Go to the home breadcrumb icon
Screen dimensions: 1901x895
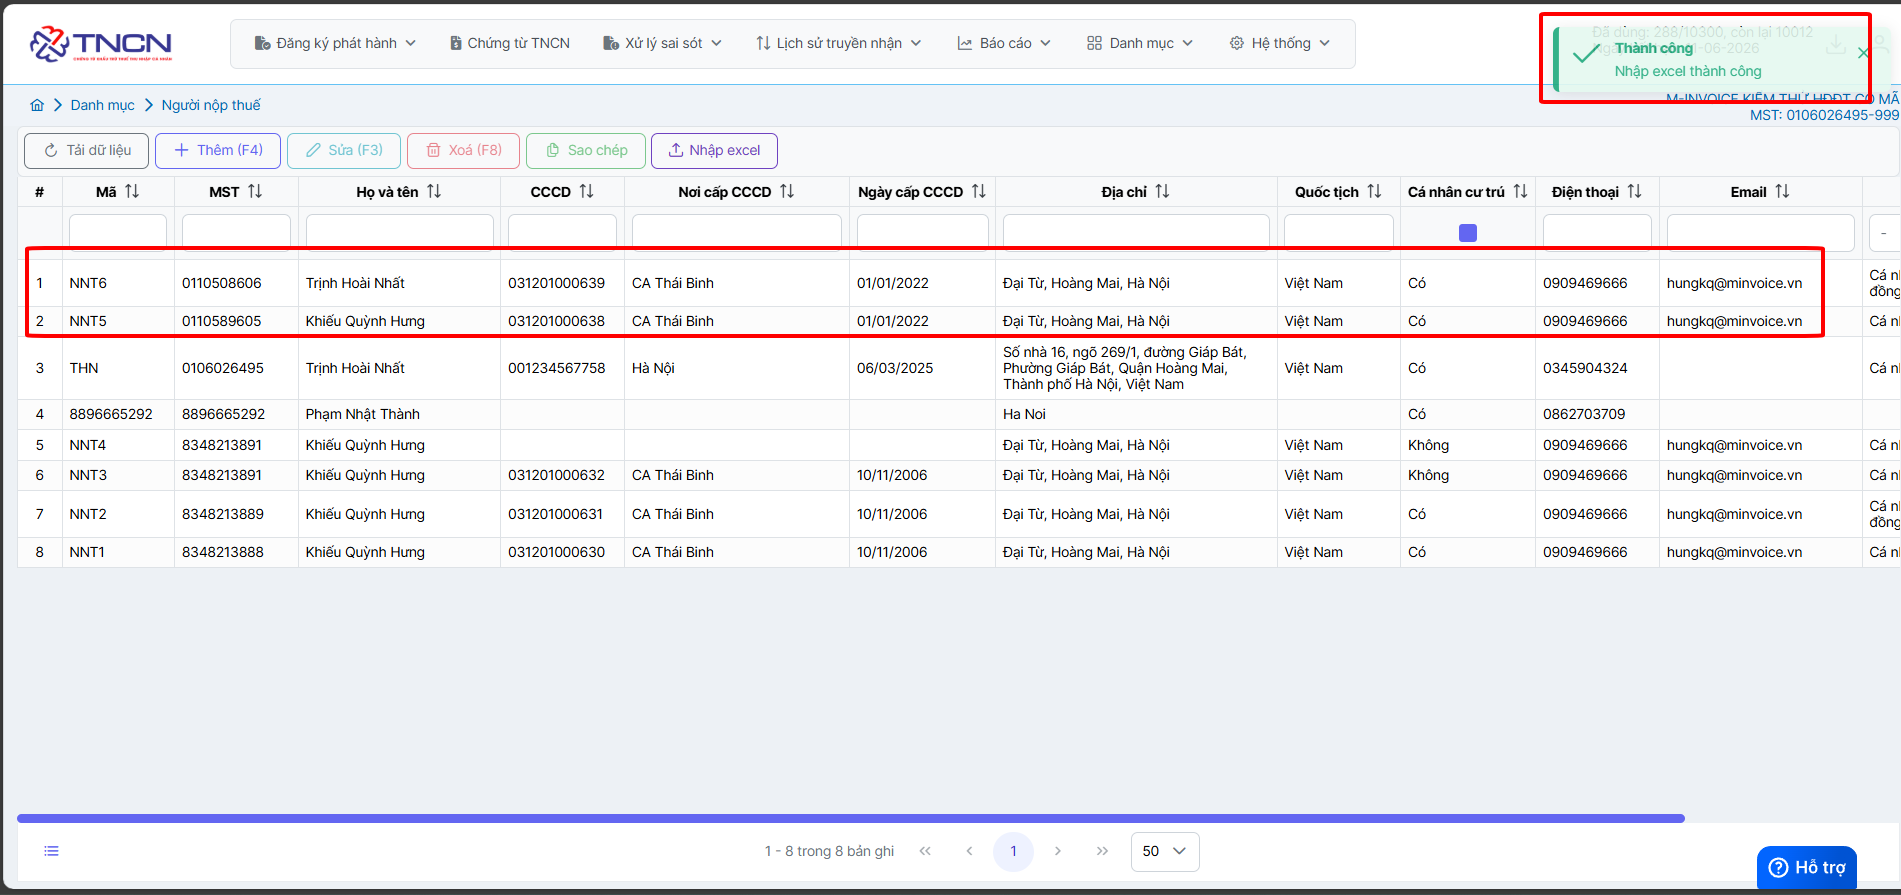click(37, 105)
